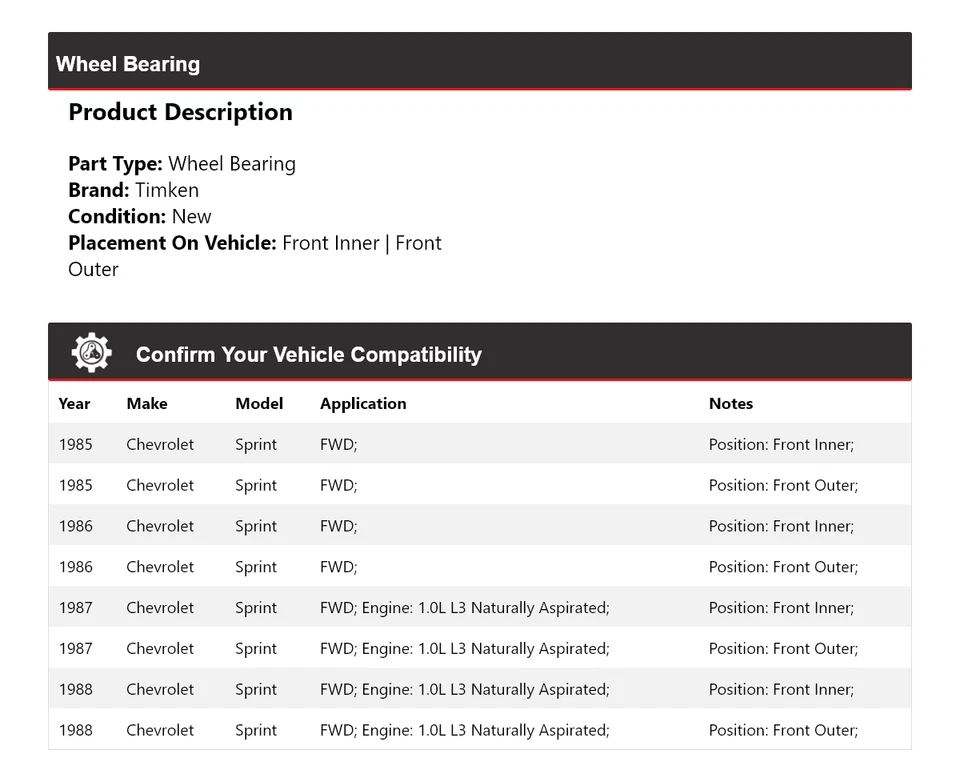Click the 1986 Front Outer position cell
The width and height of the screenshot is (960, 782).
point(783,567)
